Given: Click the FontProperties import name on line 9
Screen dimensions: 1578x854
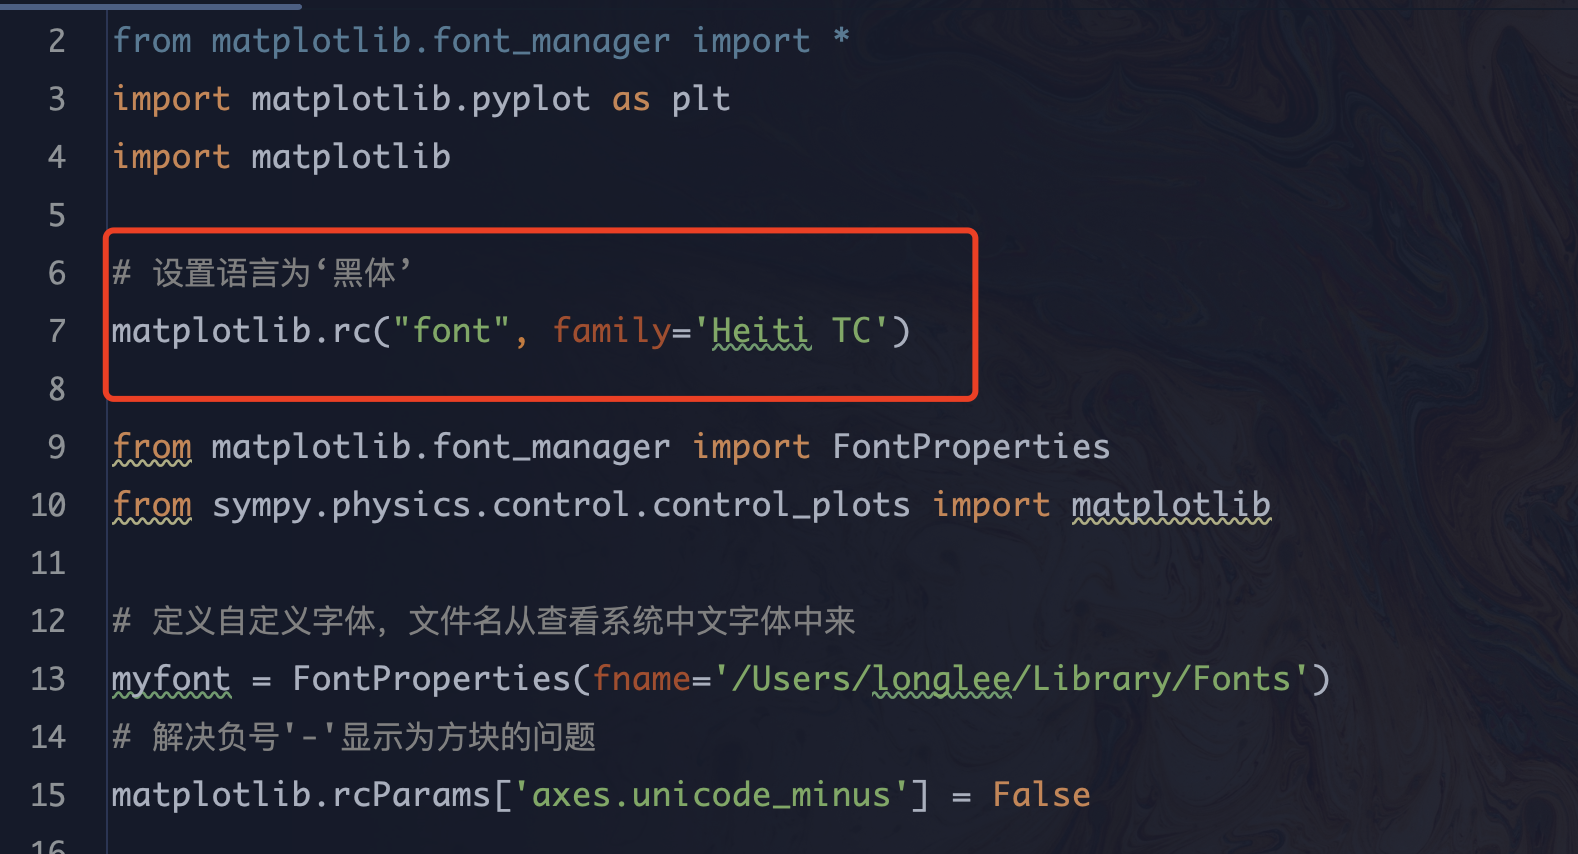Looking at the screenshot, I should [x=971, y=447].
